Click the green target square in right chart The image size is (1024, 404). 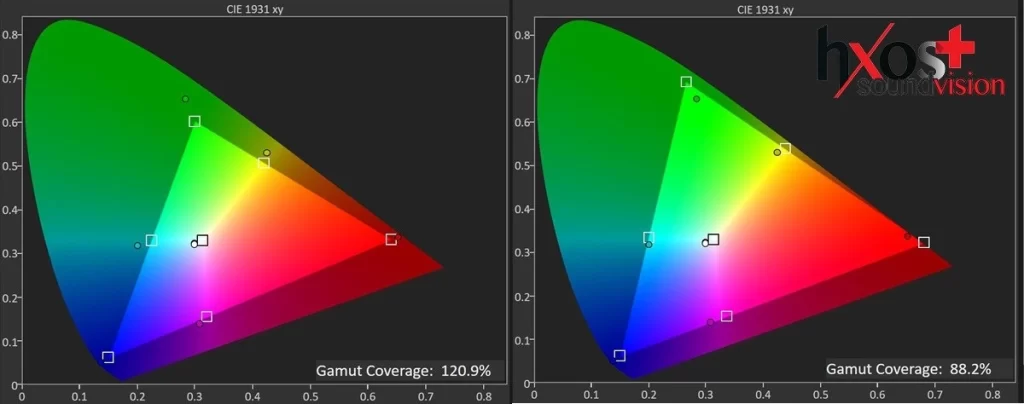pyautogui.click(x=686, y=82)
